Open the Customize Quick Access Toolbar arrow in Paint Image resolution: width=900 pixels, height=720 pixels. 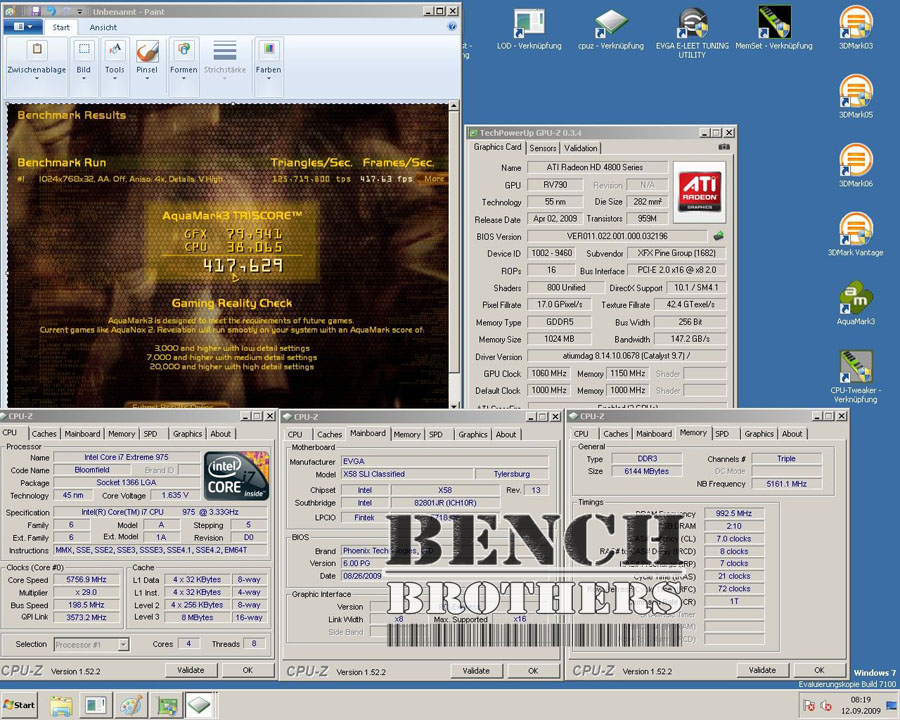click(80, 11)
